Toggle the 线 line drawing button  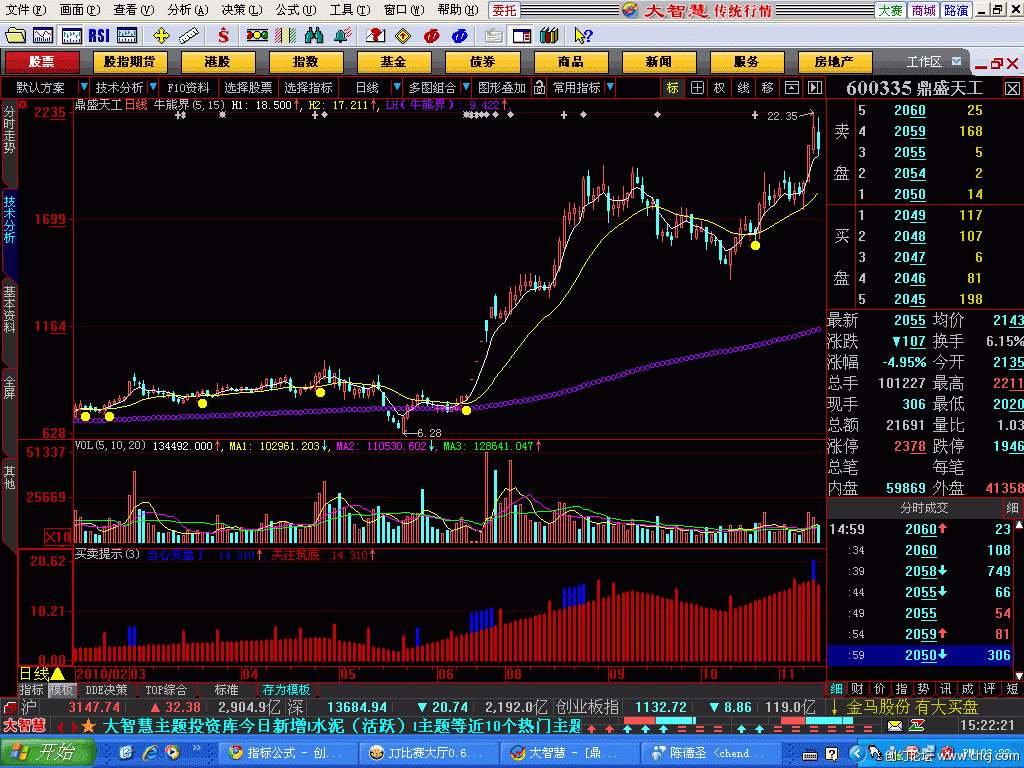743,88
